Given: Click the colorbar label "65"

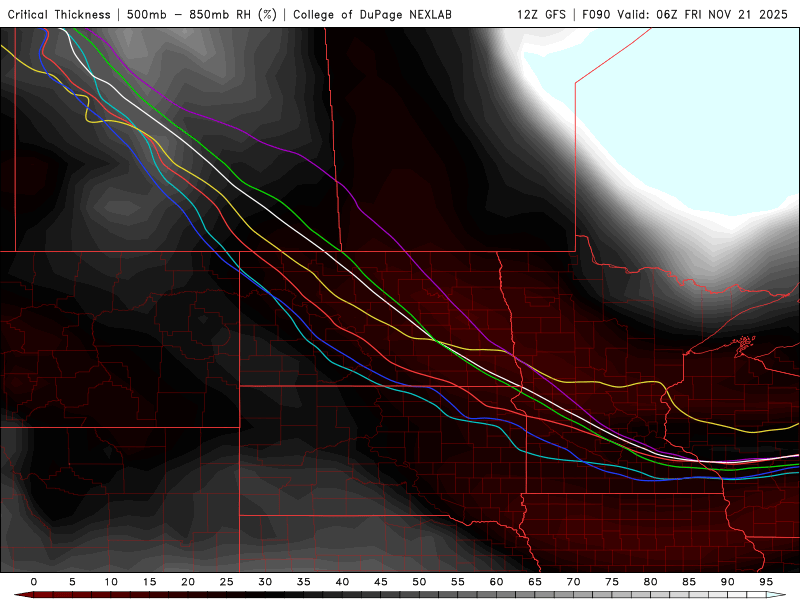Looking at the screenshot, I should tap(535, 582).
